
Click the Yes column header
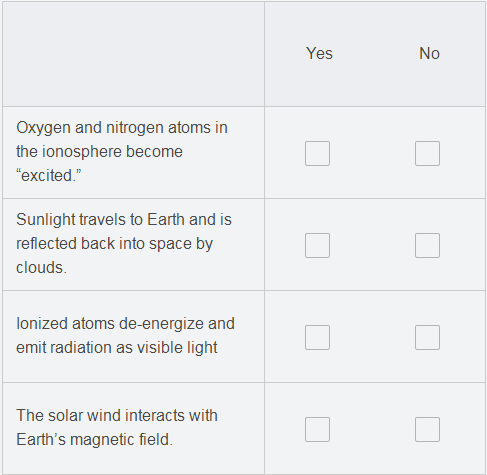click(x=319, y=53)
